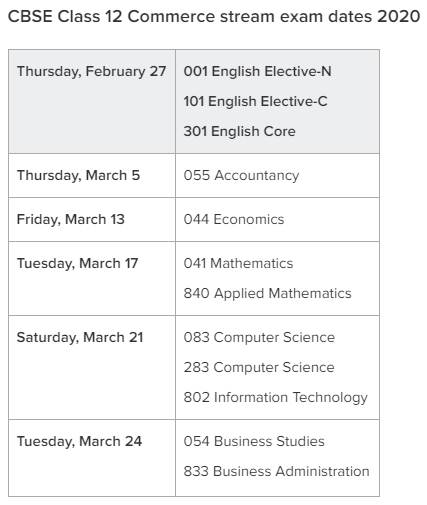Click the 2020 year in the title
Screen dimensions: 427x505
[399, 16]
